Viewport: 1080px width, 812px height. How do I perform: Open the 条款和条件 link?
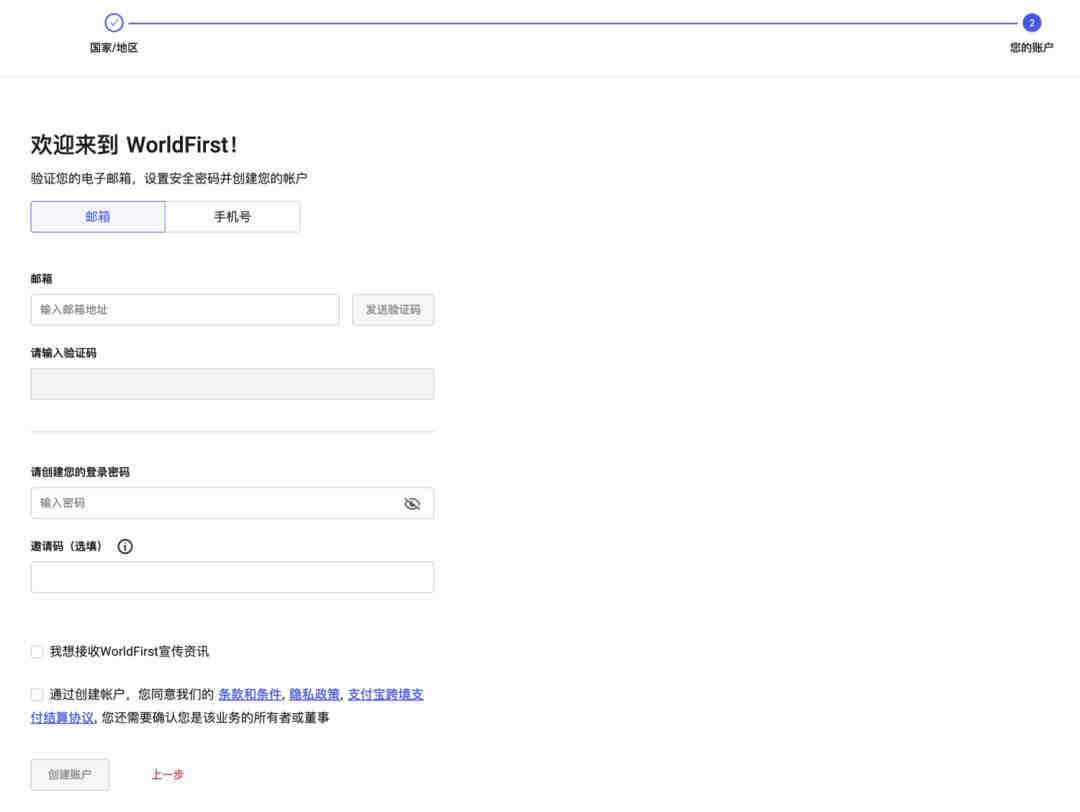(x=249, y=694)
